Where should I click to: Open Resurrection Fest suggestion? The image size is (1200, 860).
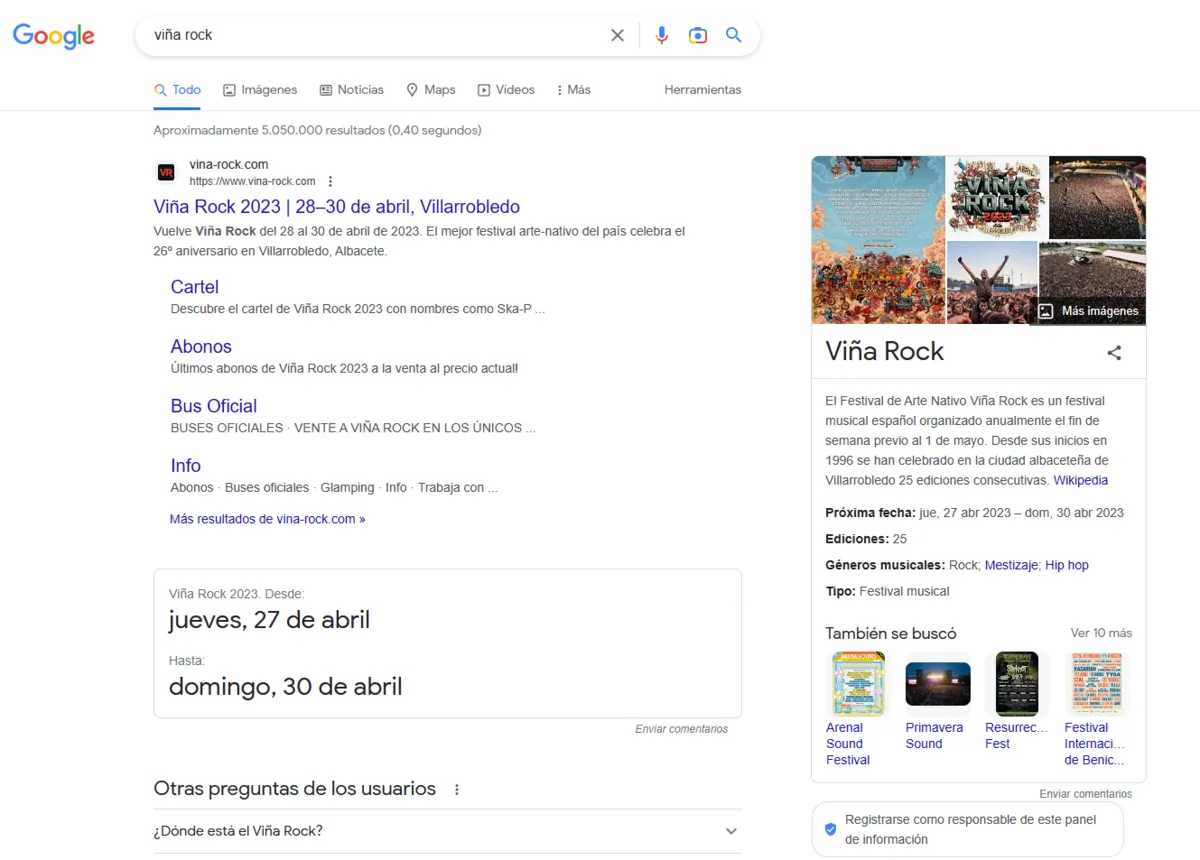click(x=1017, y=701)
